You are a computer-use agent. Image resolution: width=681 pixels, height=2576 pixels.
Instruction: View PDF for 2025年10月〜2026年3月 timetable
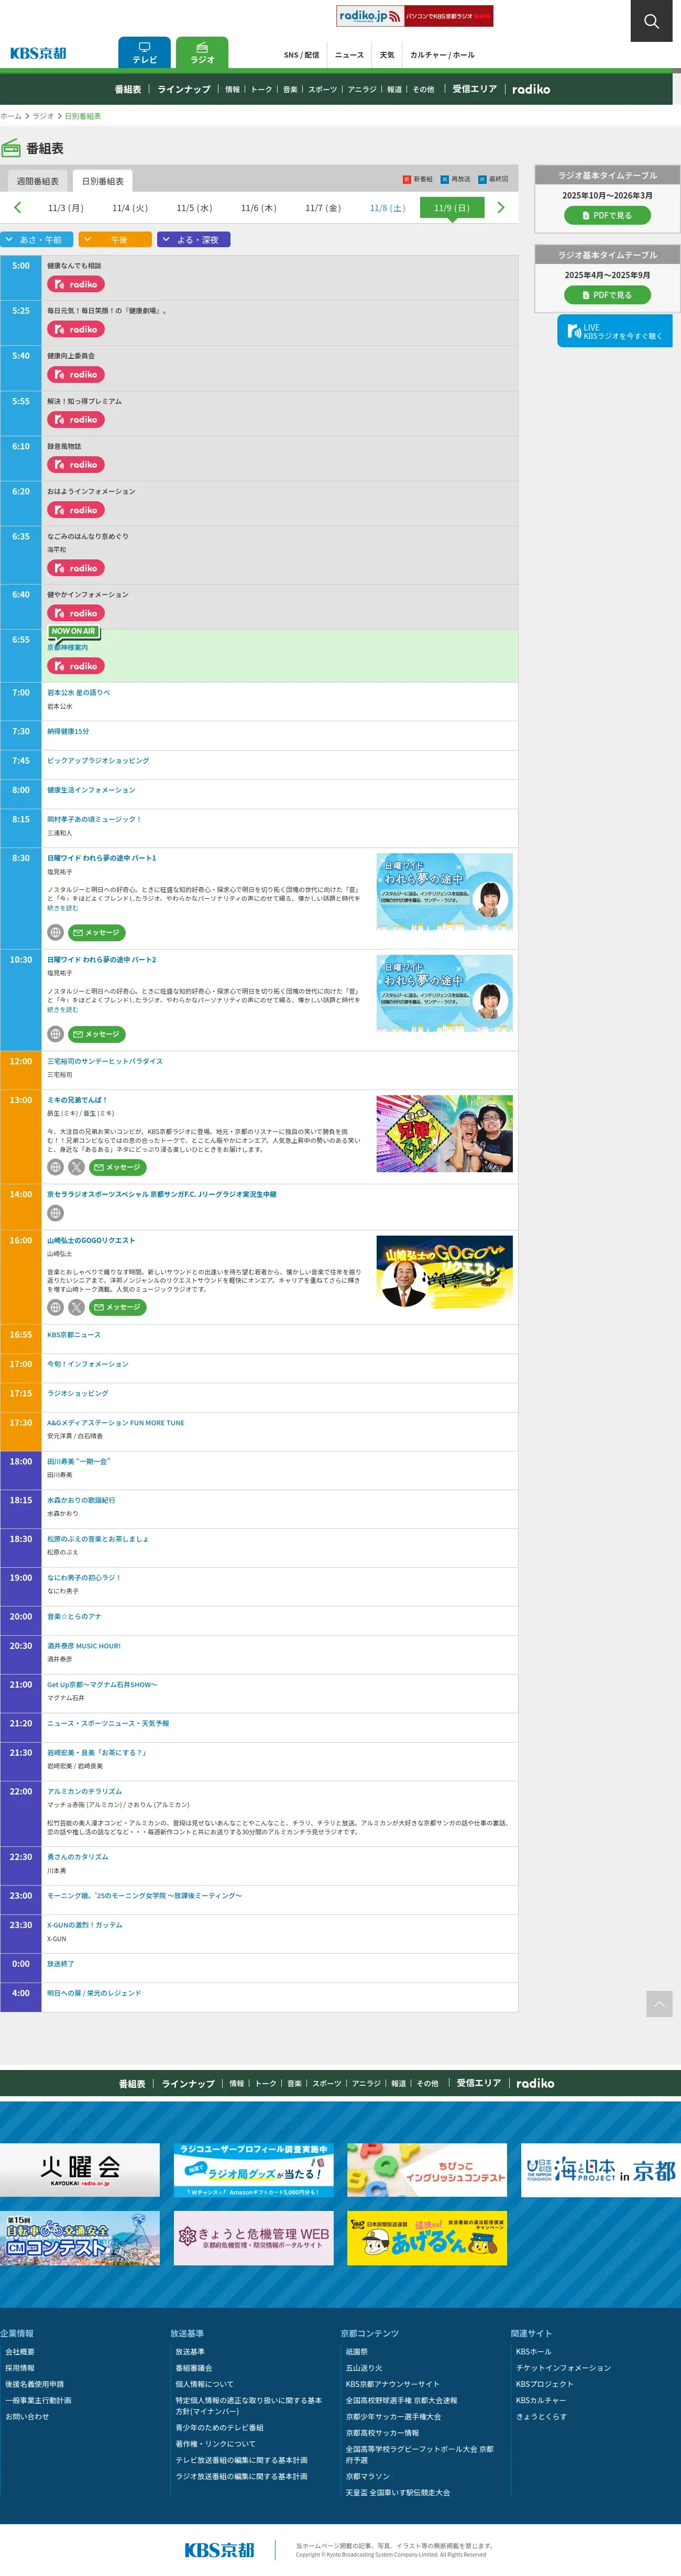(x=607, y=215)
